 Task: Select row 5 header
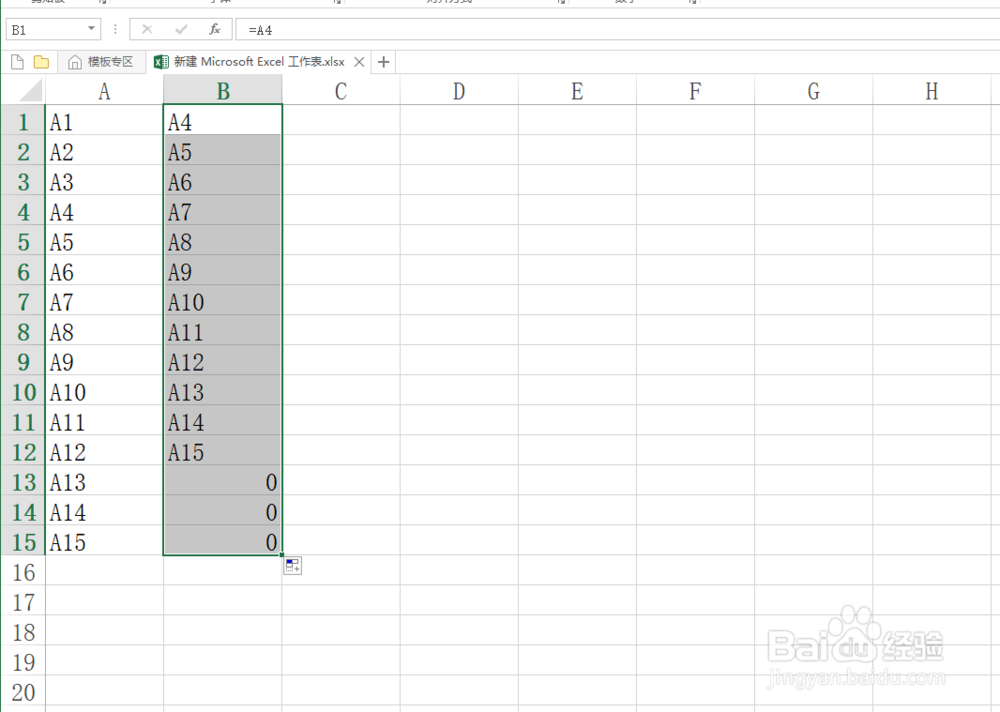[x=23, y=240]
